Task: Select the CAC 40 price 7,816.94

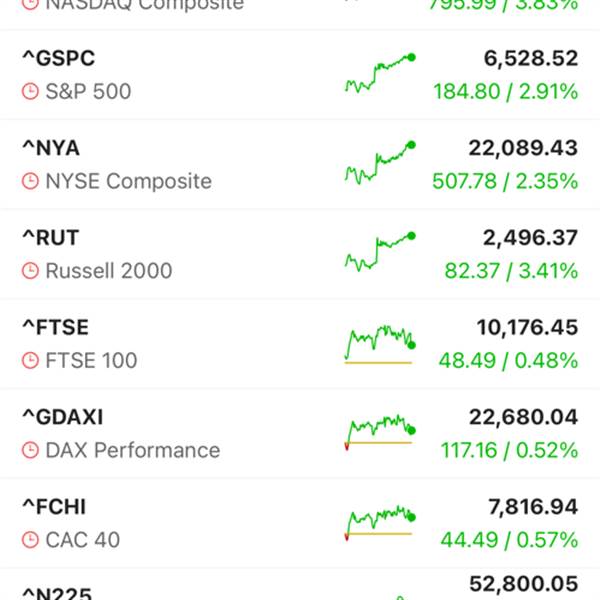Action: coord(533,508)
